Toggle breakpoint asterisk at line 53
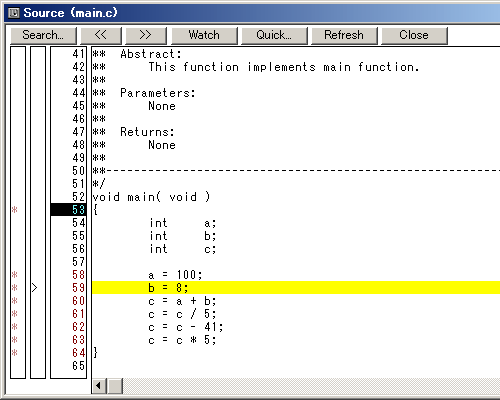Image resolution: width=500 pixels, height=400 pixels. (x=15, y=210)
